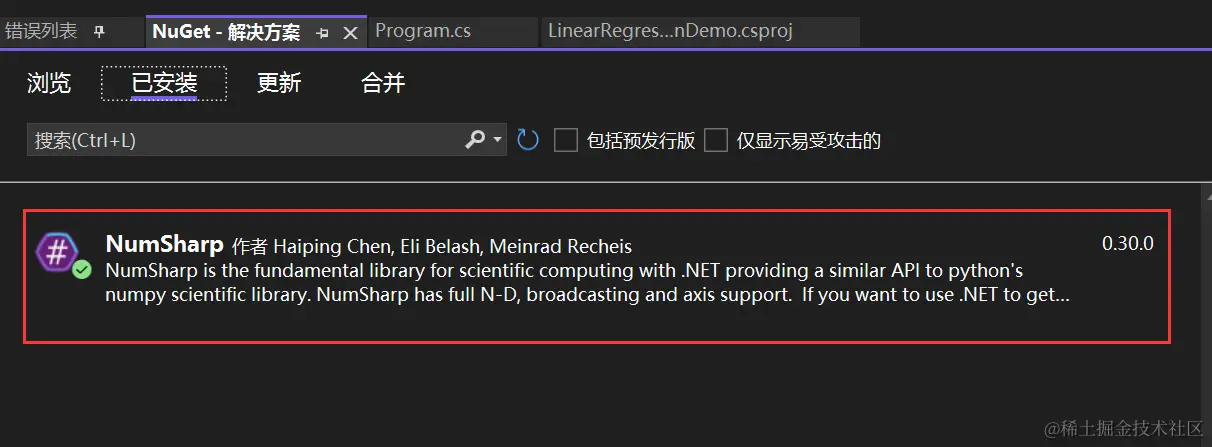The width and height of the screenshot is (1212, 447).
Task: Click the NumSharp version 0.30.0 label
Action: click(1128, 243)
